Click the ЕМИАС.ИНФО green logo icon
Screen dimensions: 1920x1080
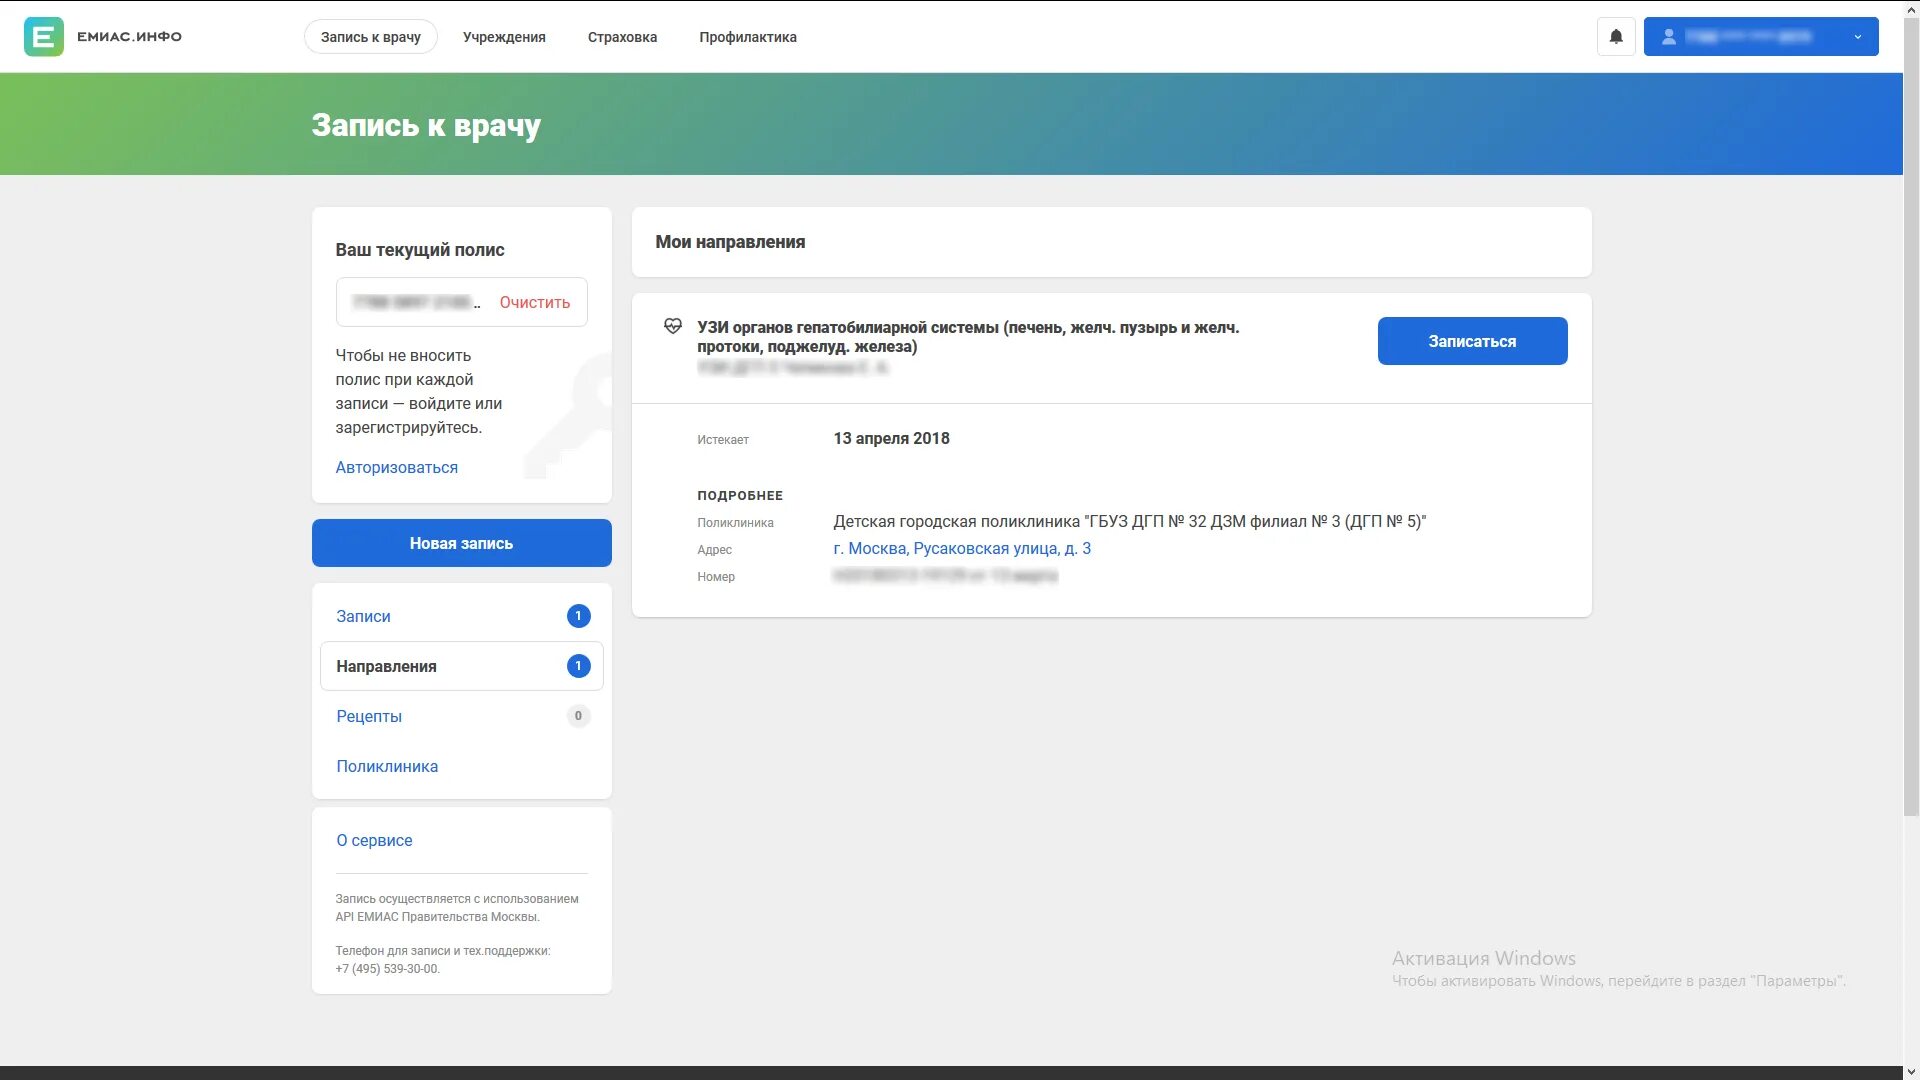tap(43, 37)
